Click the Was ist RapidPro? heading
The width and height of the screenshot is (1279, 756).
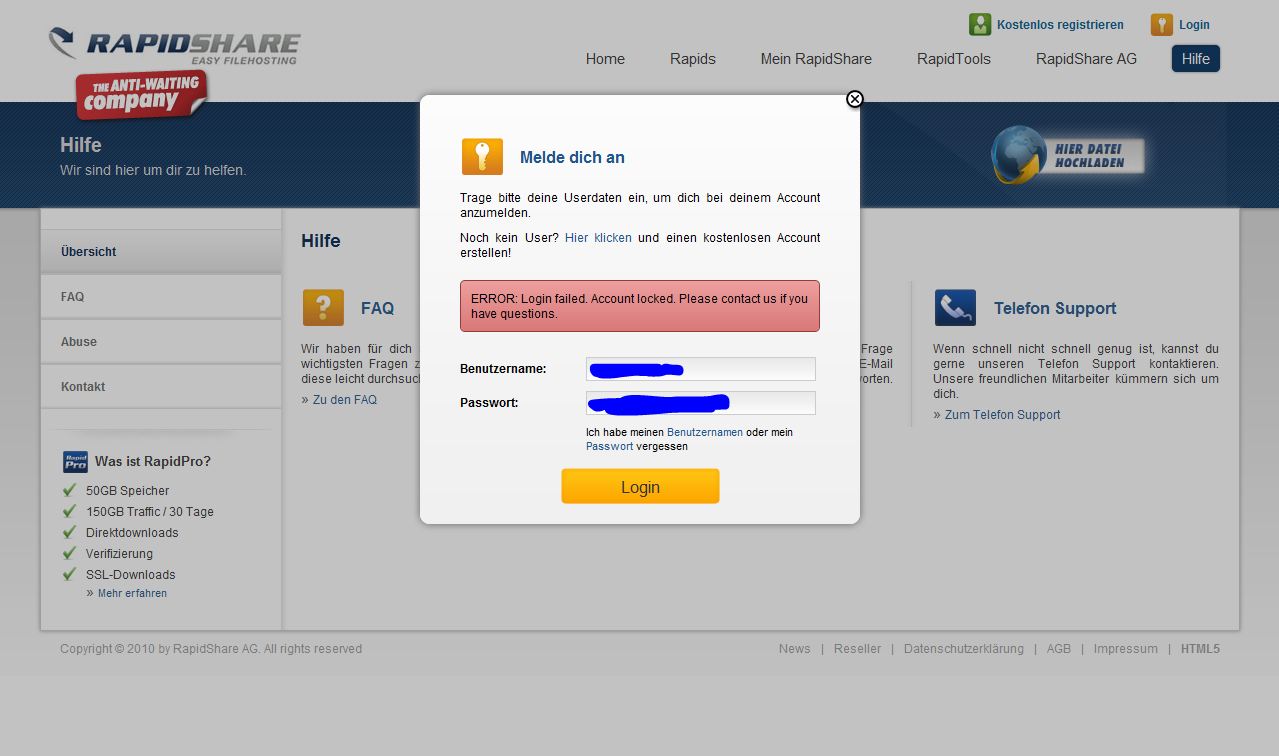pyautogui.click(x=153, y=461)
